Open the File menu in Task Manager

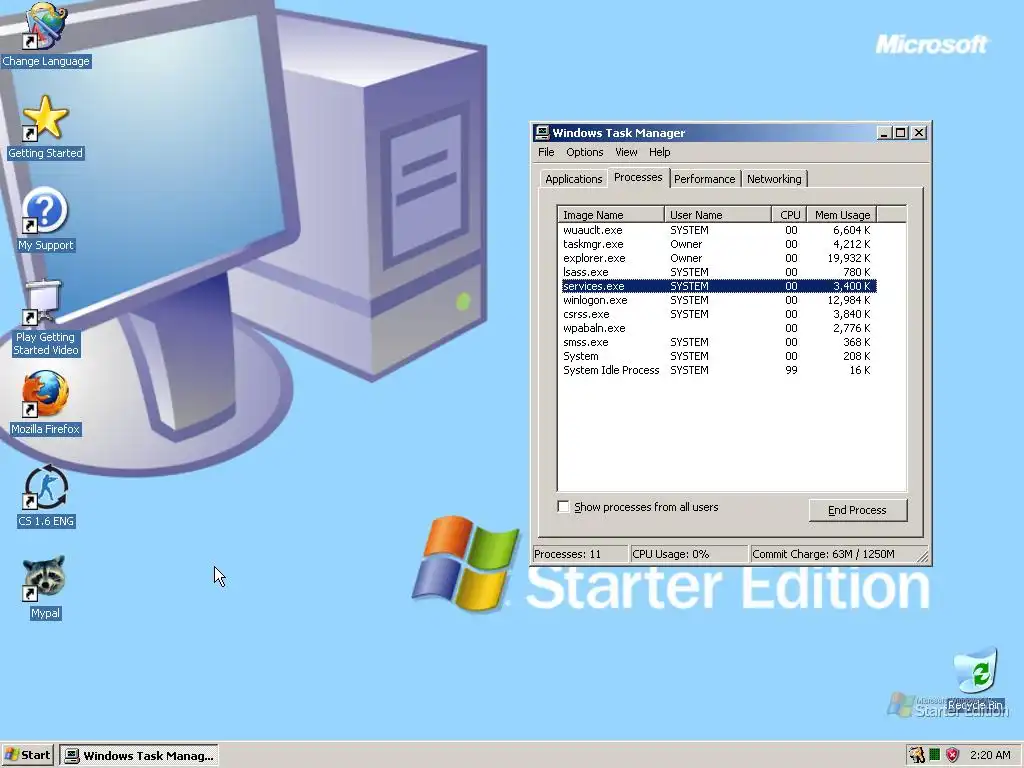(546, 152)
